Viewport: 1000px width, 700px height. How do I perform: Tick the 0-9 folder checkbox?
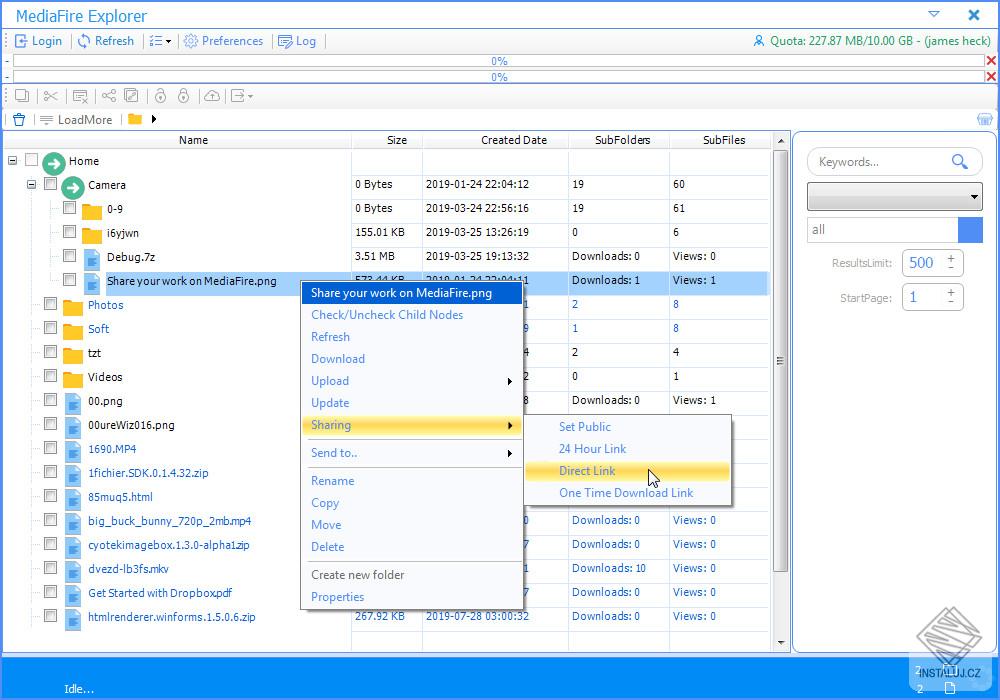[x=70, y=208]
